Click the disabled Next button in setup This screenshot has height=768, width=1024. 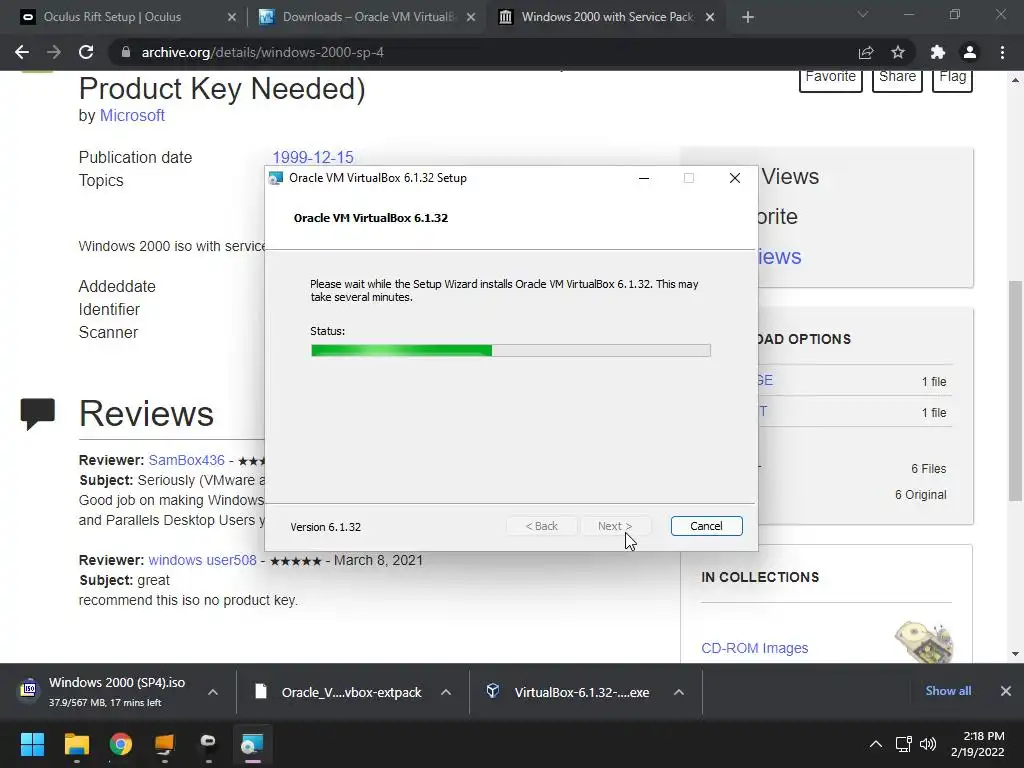[x=615, y=526]
